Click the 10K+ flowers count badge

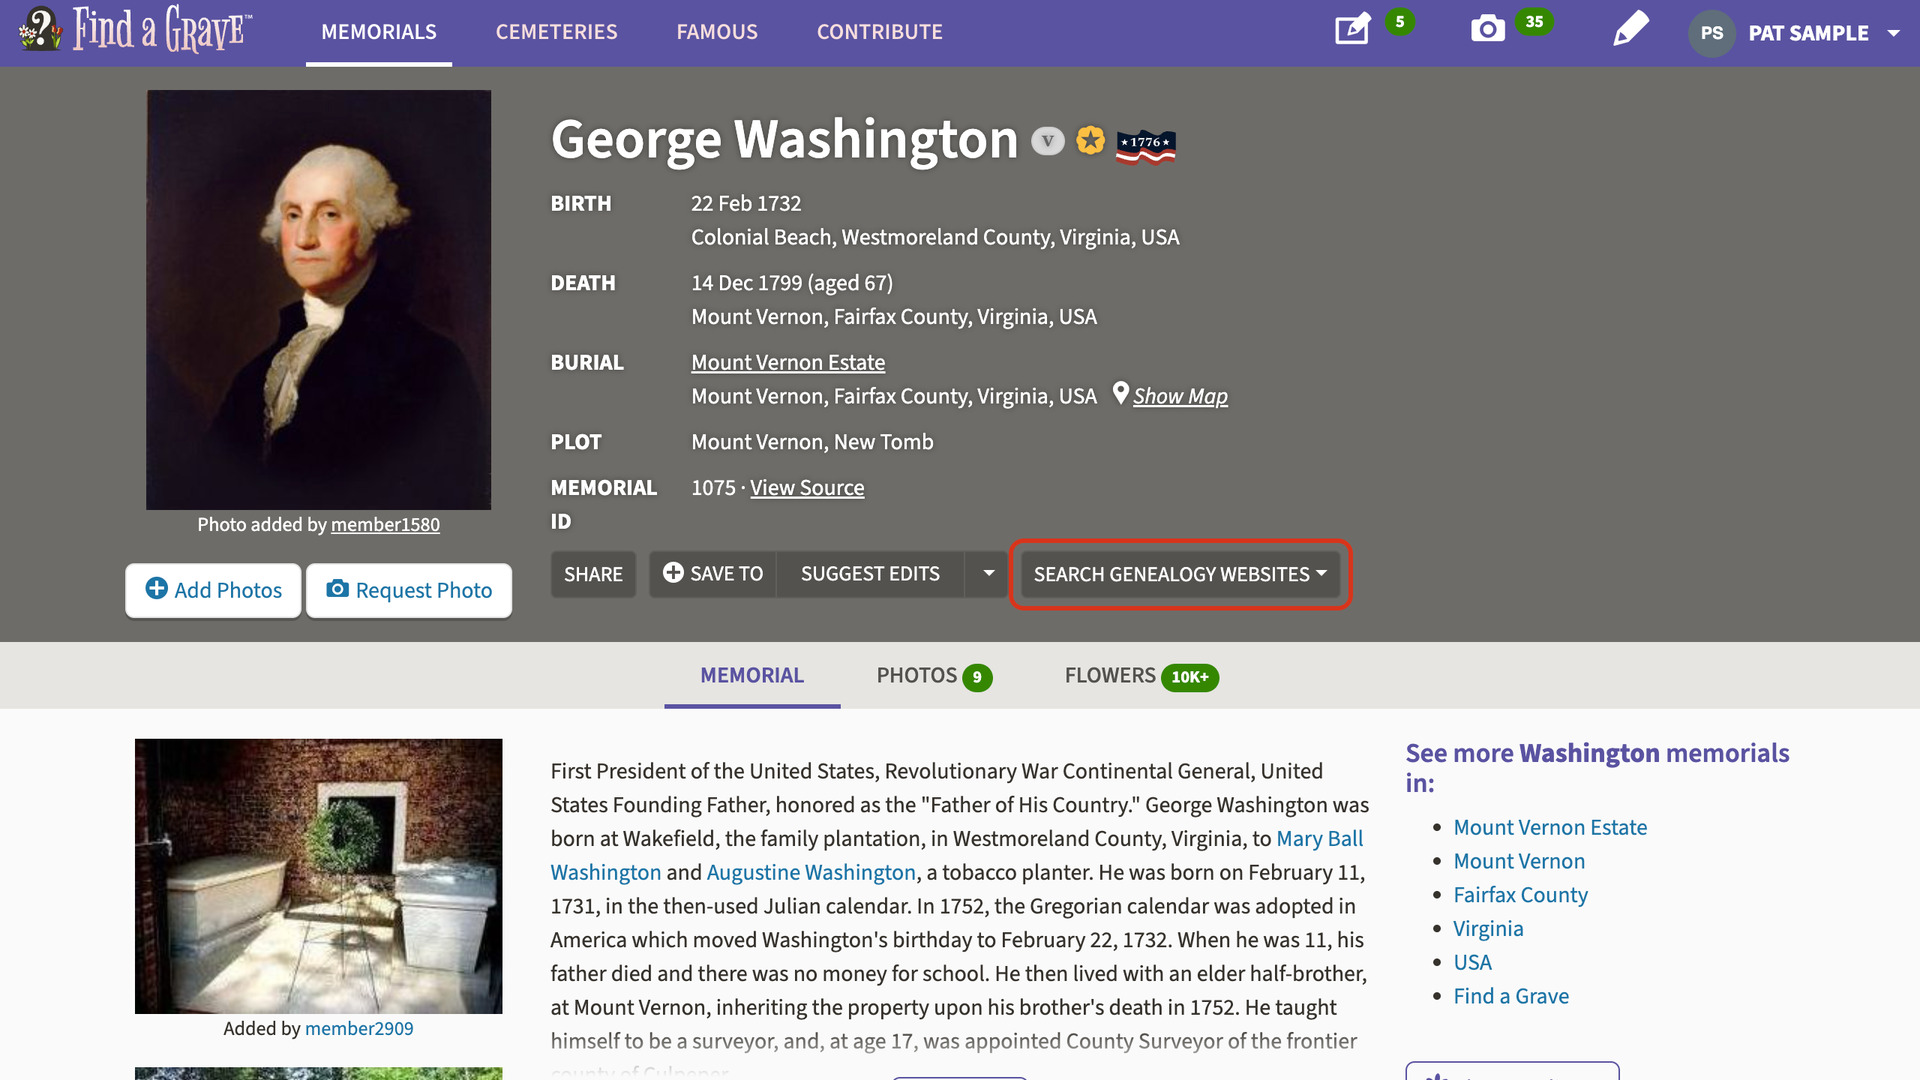coord(1190,677)
